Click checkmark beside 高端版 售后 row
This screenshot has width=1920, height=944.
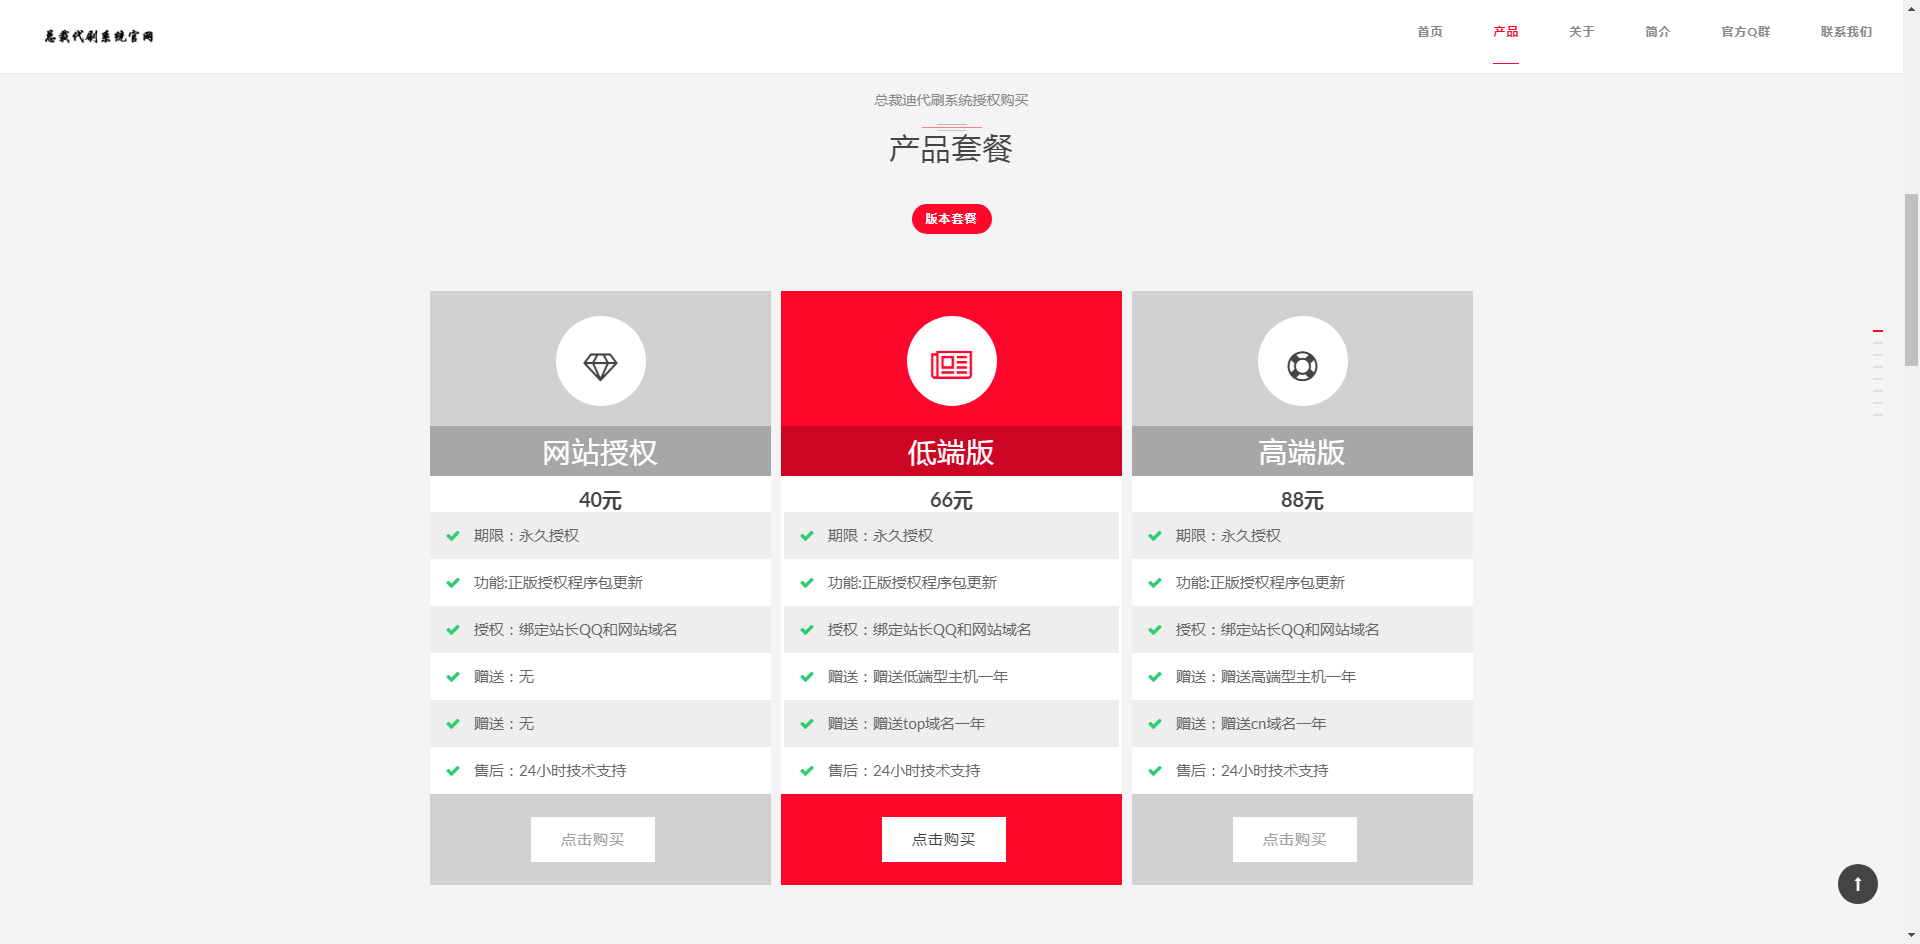coord(1155,771)
